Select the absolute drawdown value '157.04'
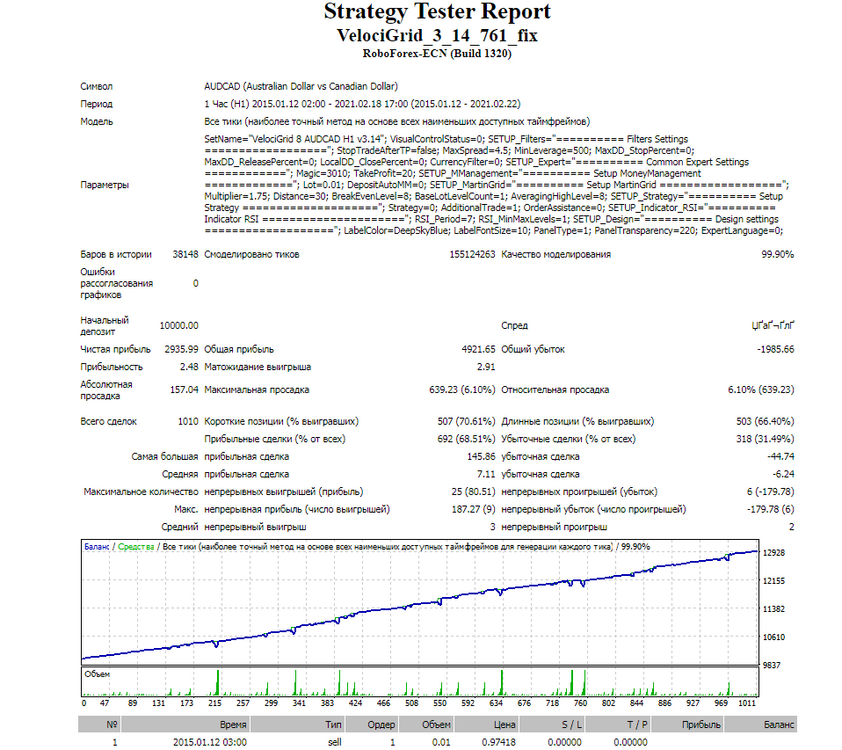Screen dimensions: 842x750 coord(184,390)
